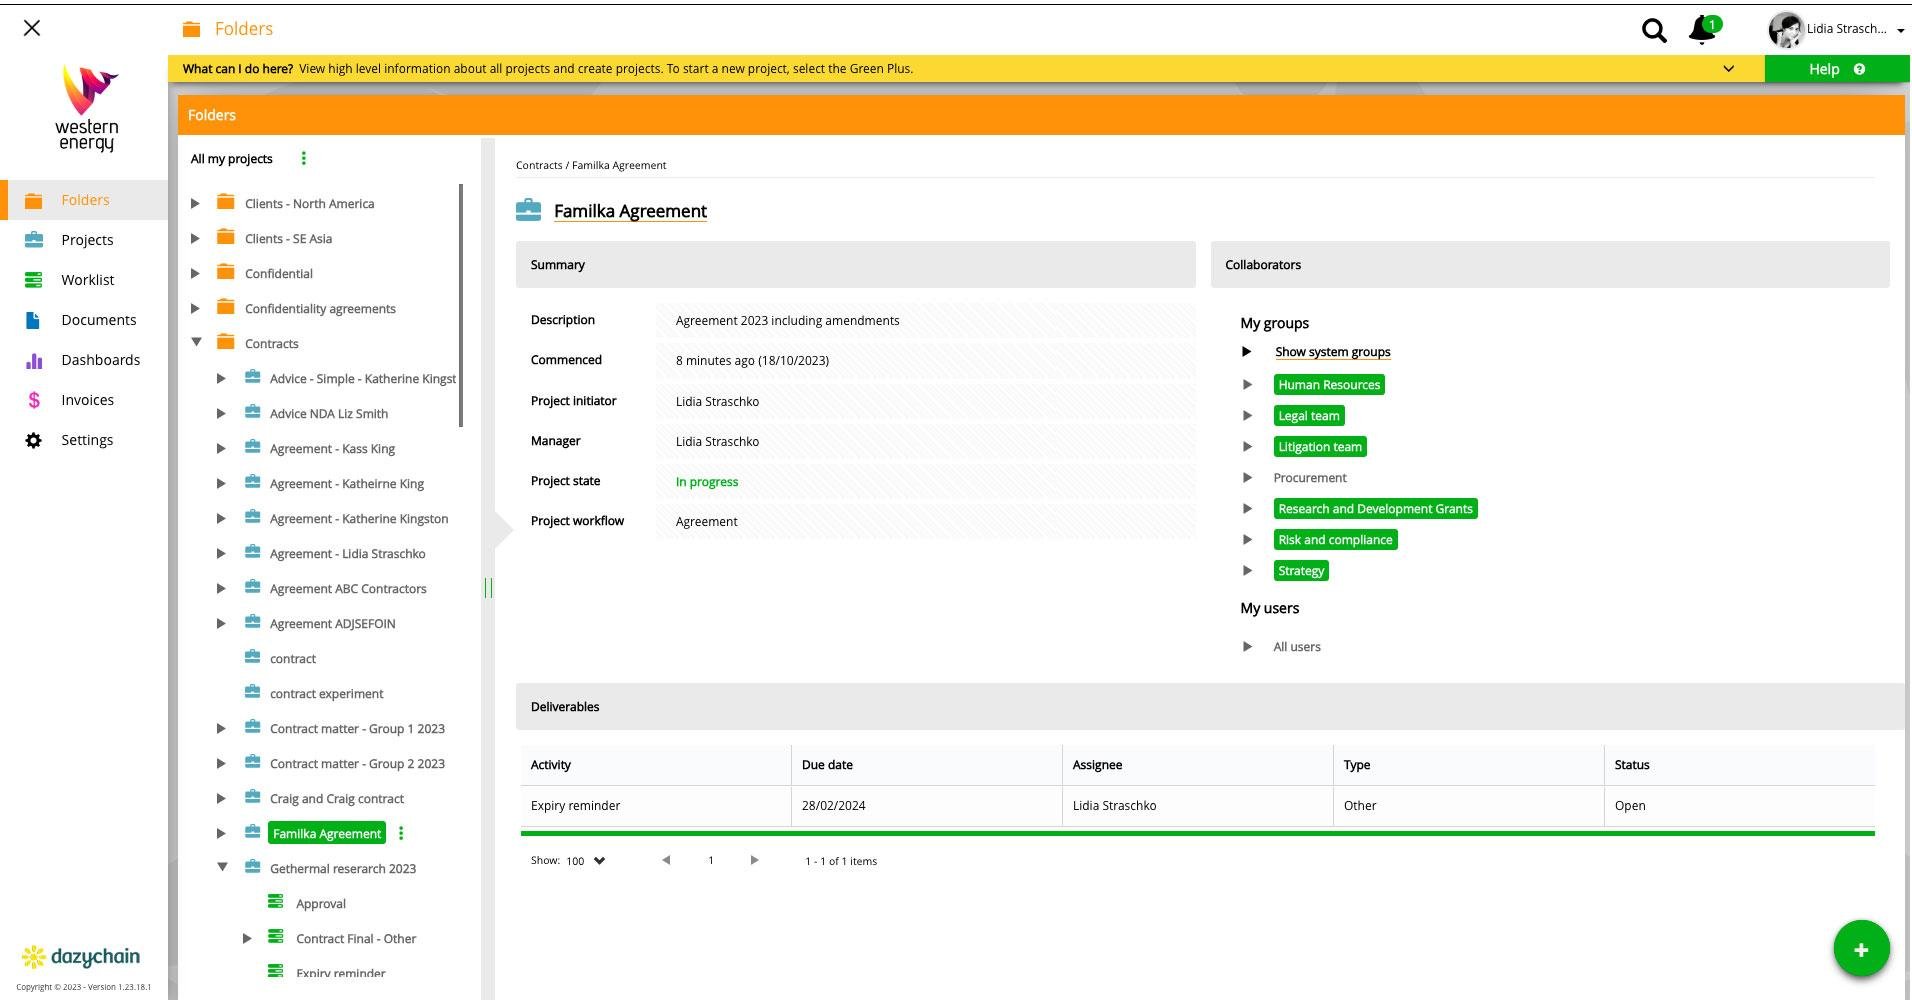Screen dimensions: 1912x1000
Task: Click the Show system groups link
Action: pos(1332,352)
